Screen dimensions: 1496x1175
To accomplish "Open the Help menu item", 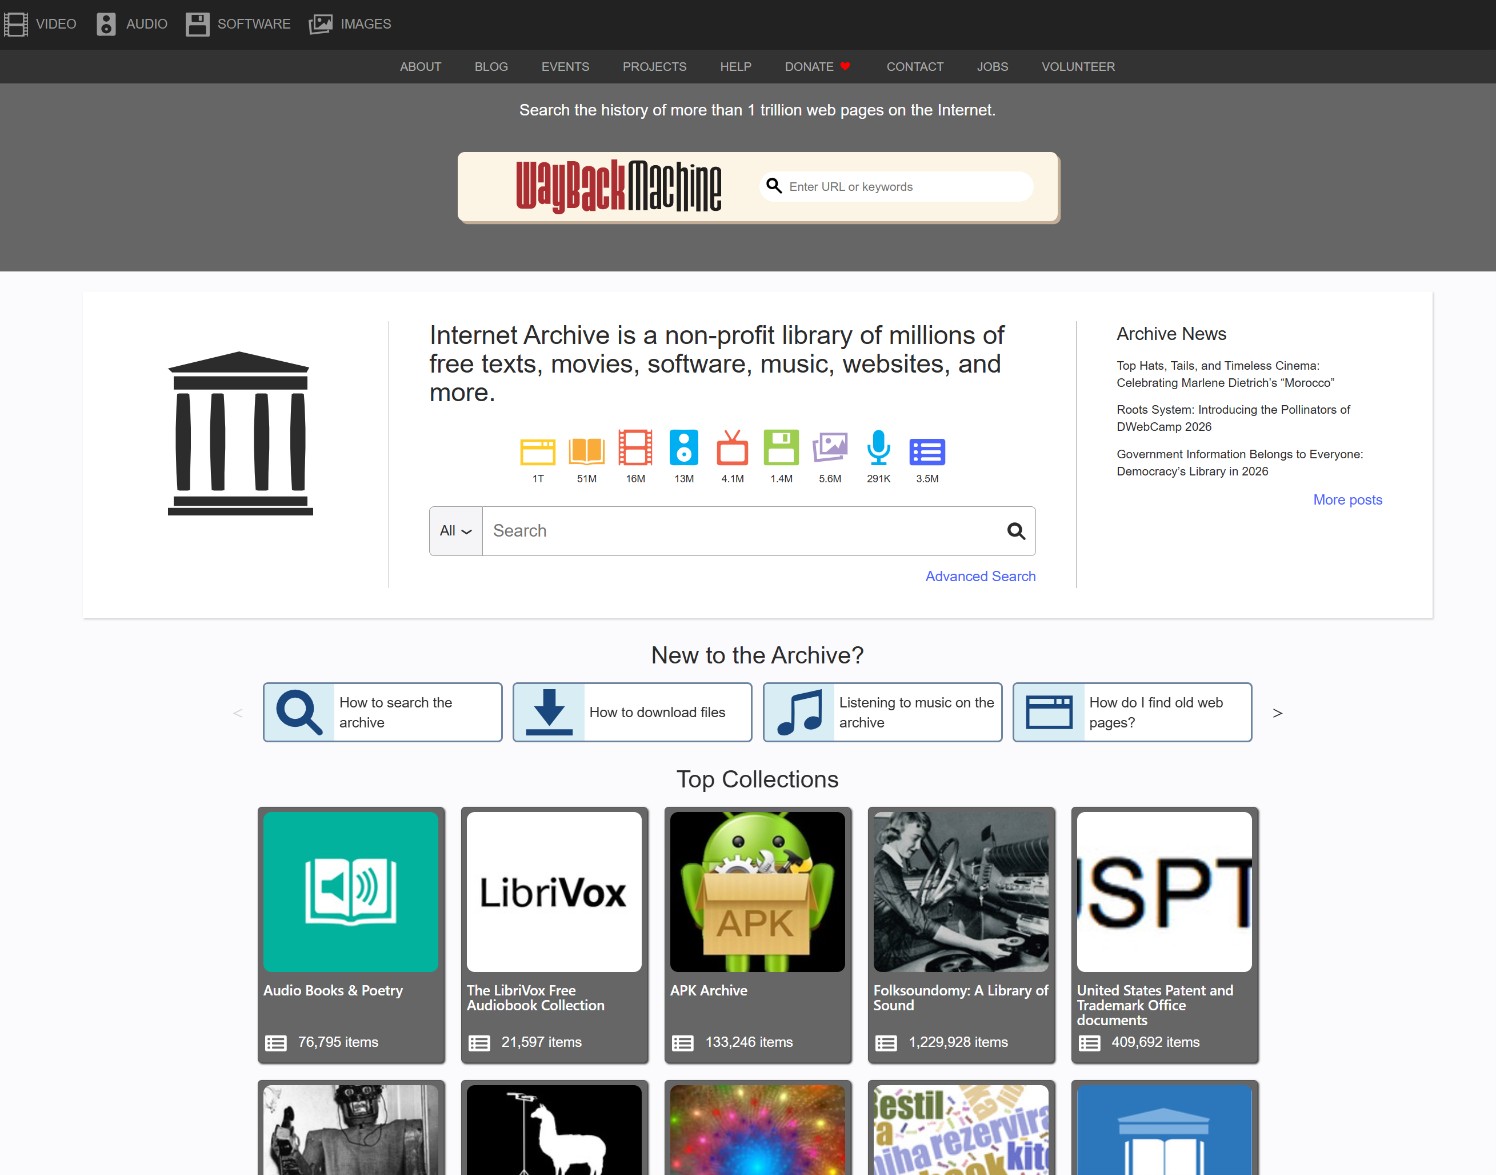I will coord(736,67).
